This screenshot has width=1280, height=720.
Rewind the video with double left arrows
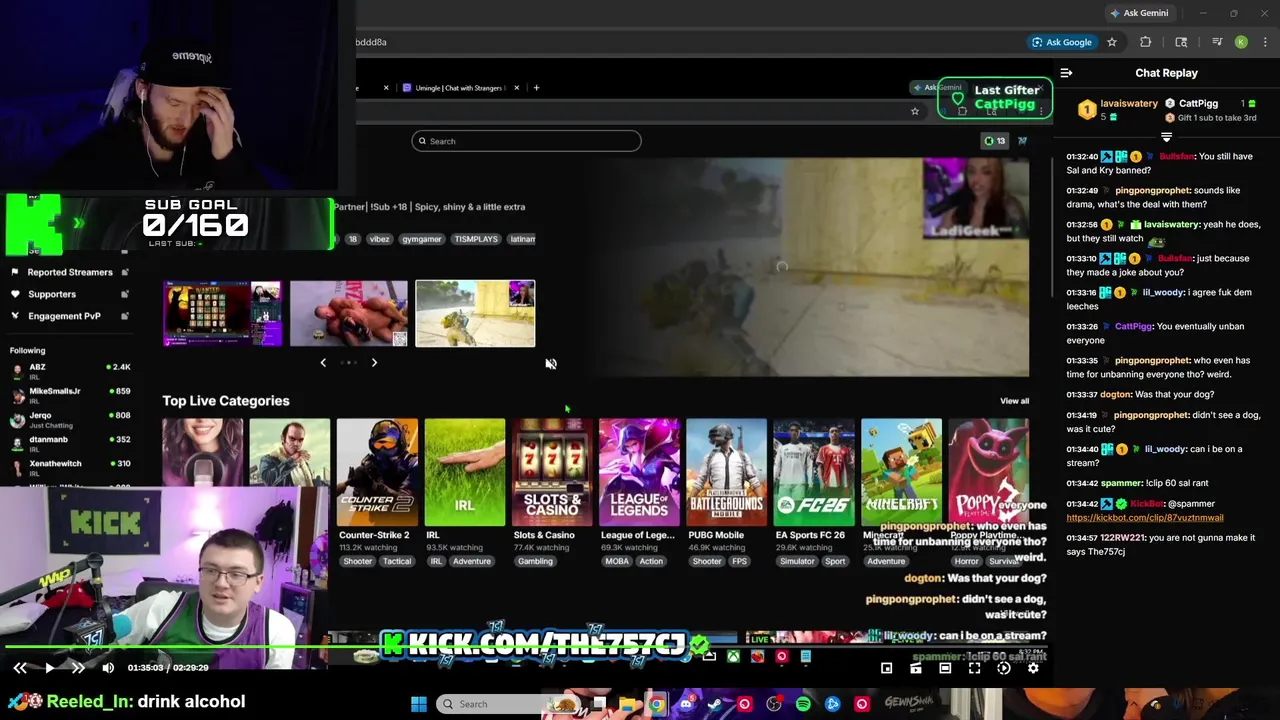click(x=20, y=668)
